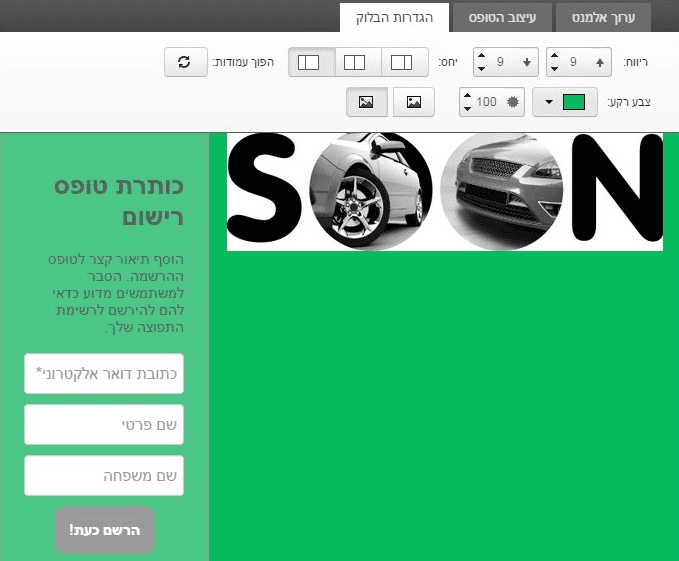Click the swap columns refresh icon
This screenshot has width=679, height=561.
pyautogui.click(x=184, y=62)
